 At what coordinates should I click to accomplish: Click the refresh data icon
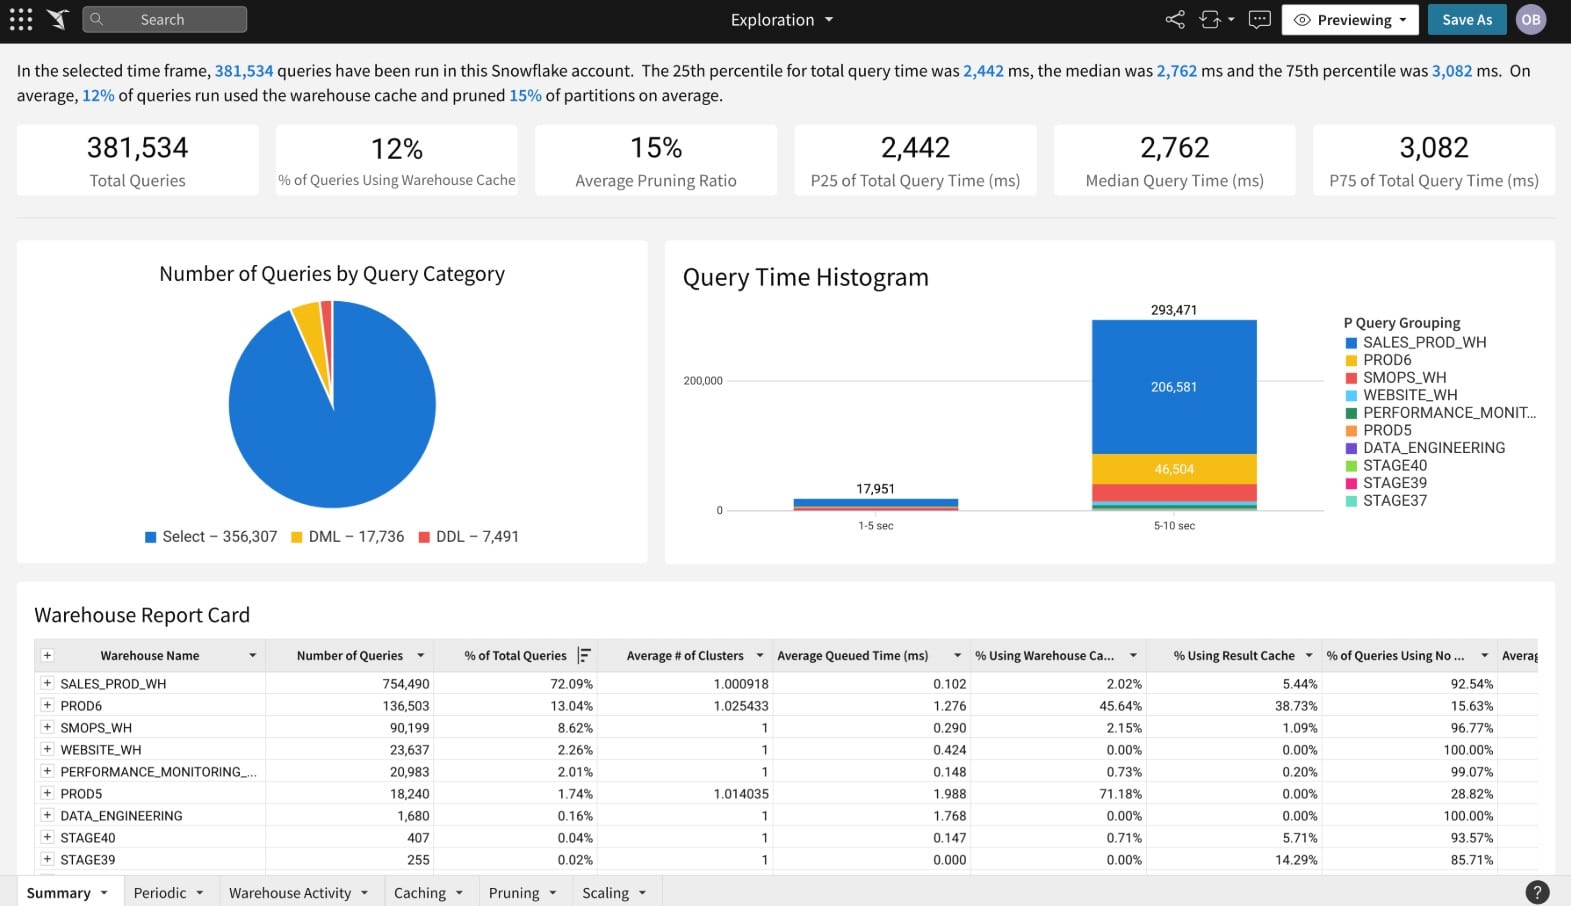tap(1210, 19)
